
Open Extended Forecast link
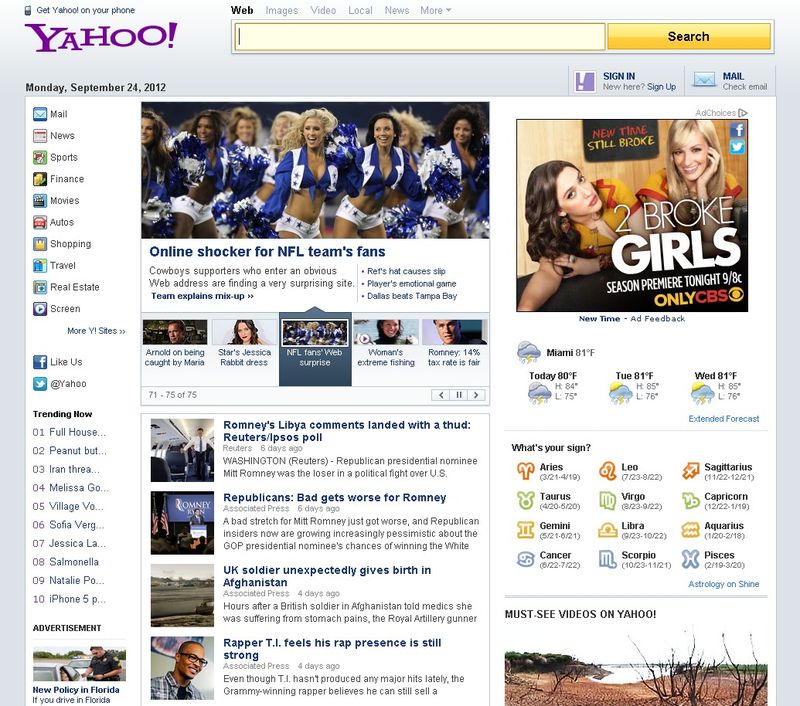[723, 419]
